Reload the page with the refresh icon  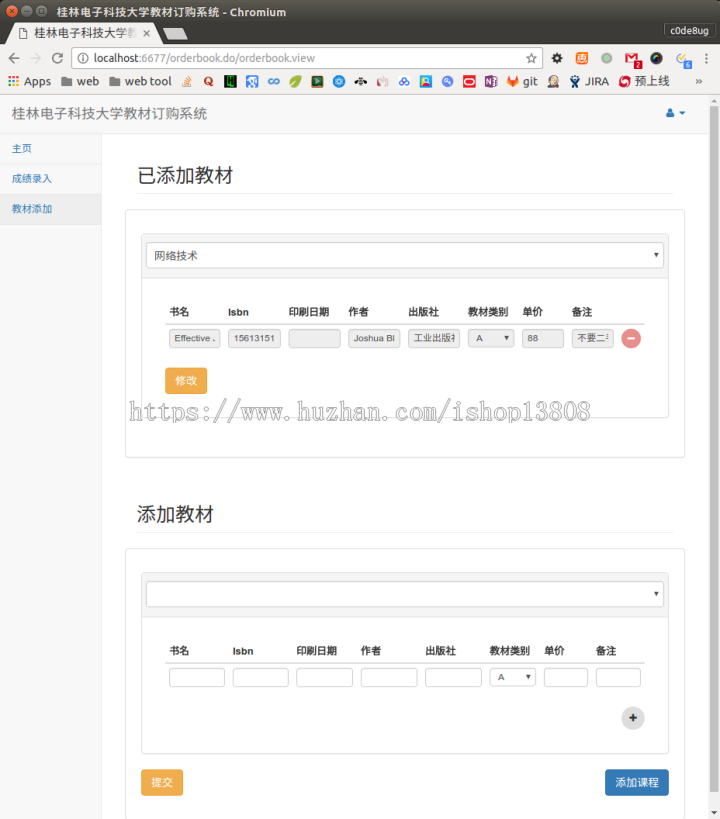click(x=57, y=58)
